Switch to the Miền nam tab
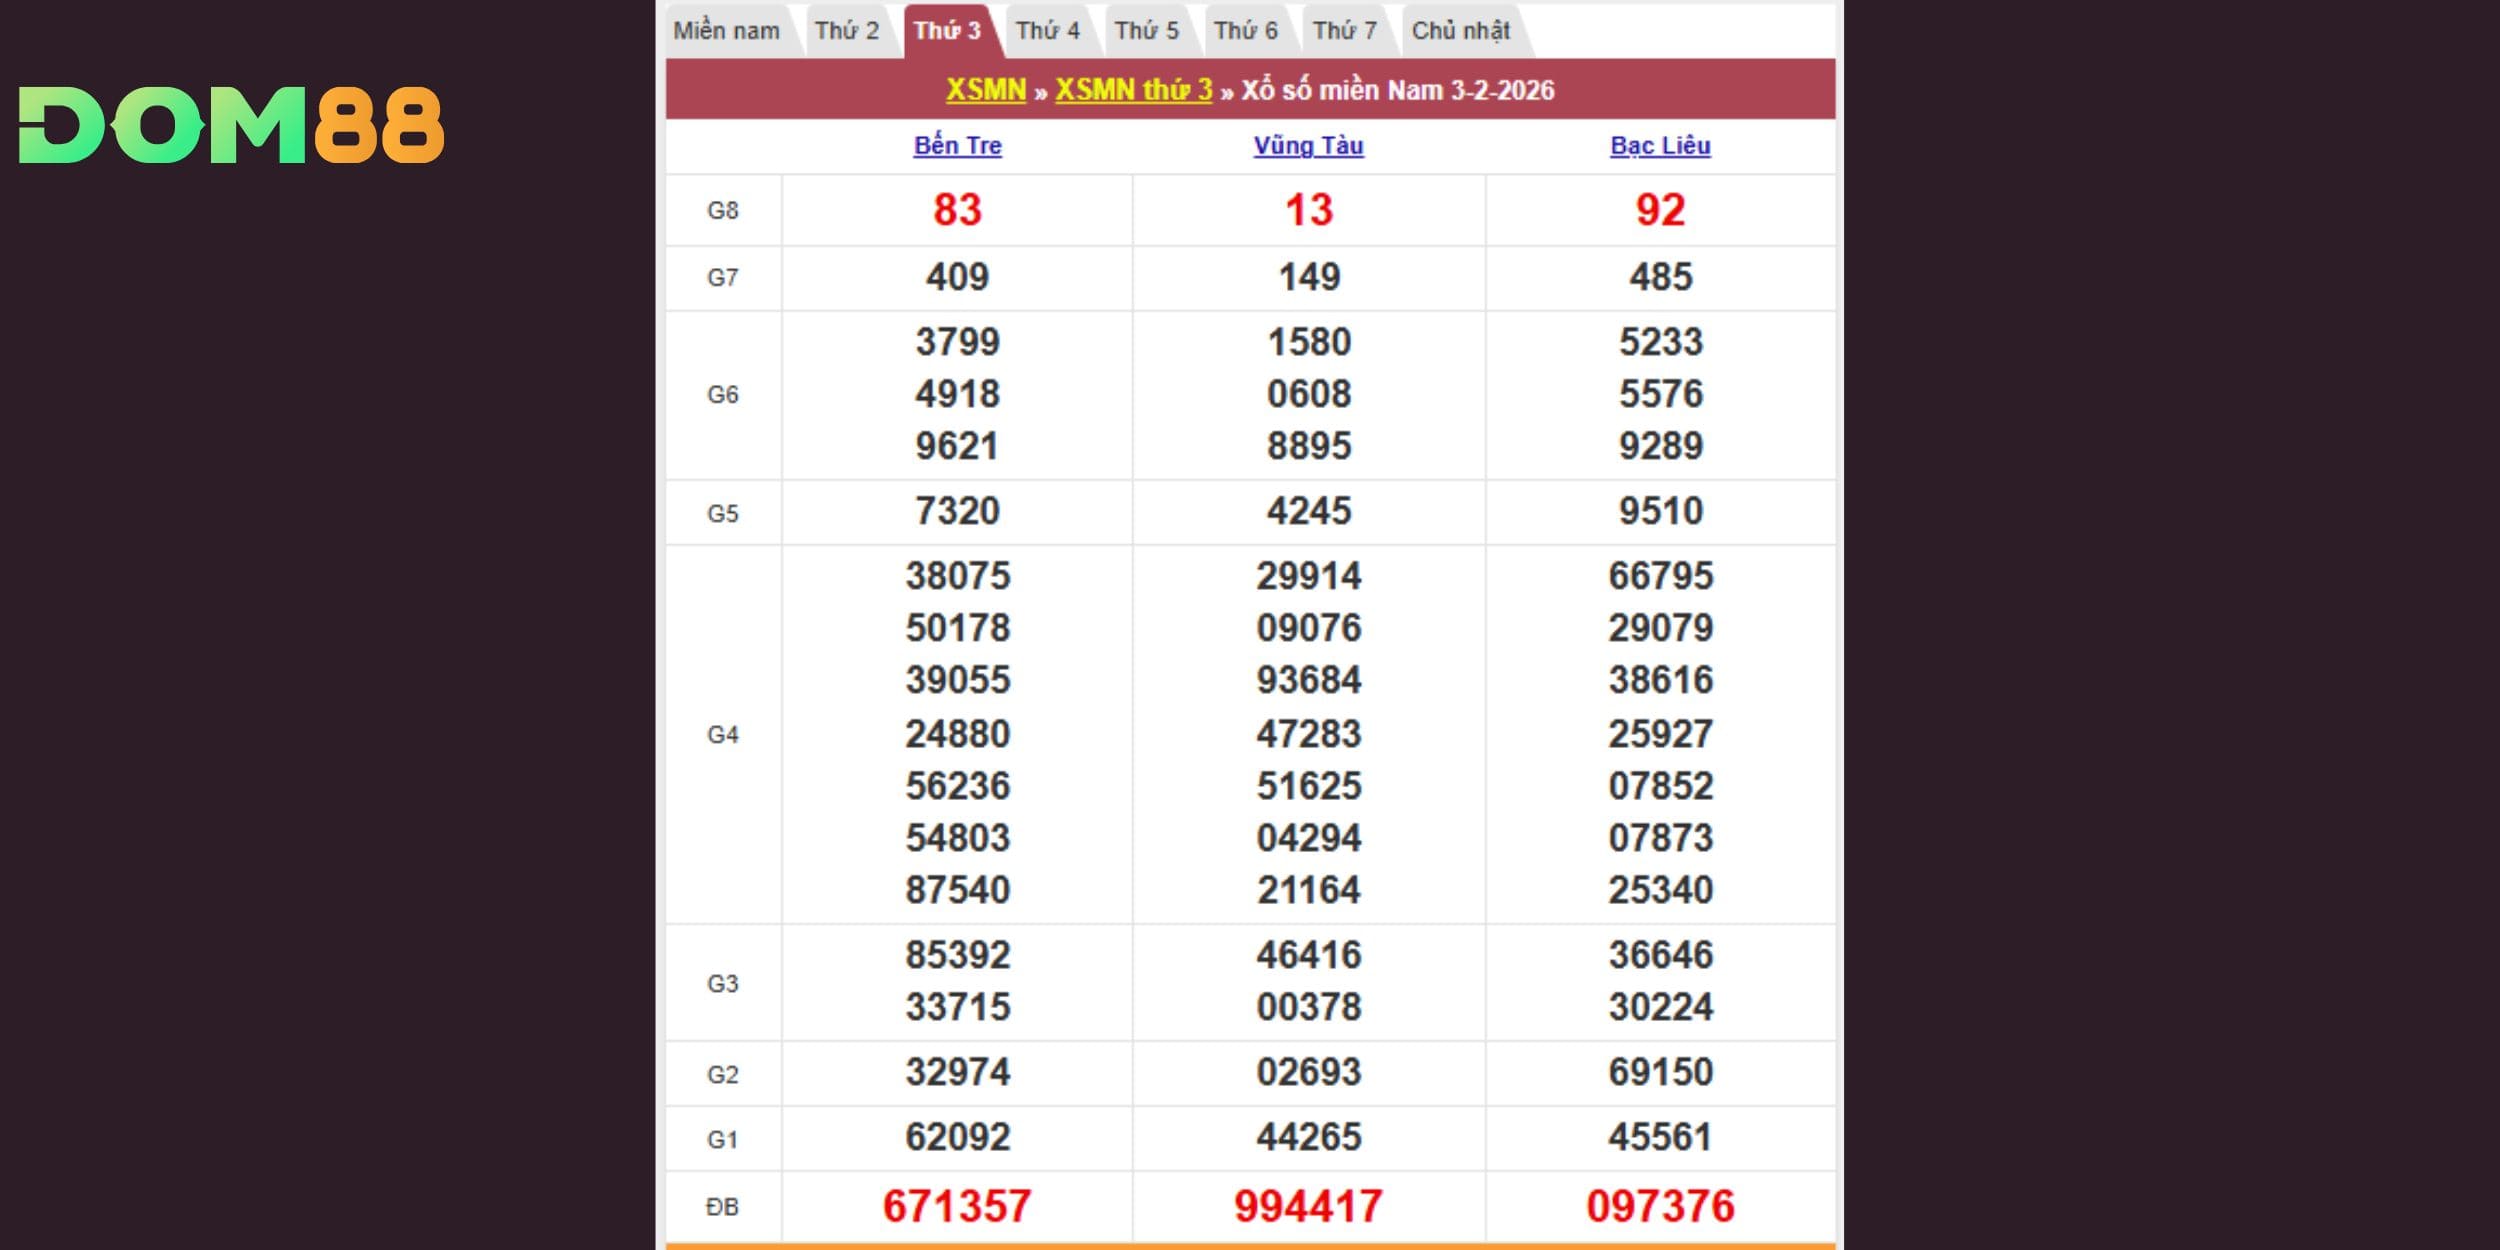Image resolution: width=2500 pixels, height=1250 pixels. pos(727,31)
